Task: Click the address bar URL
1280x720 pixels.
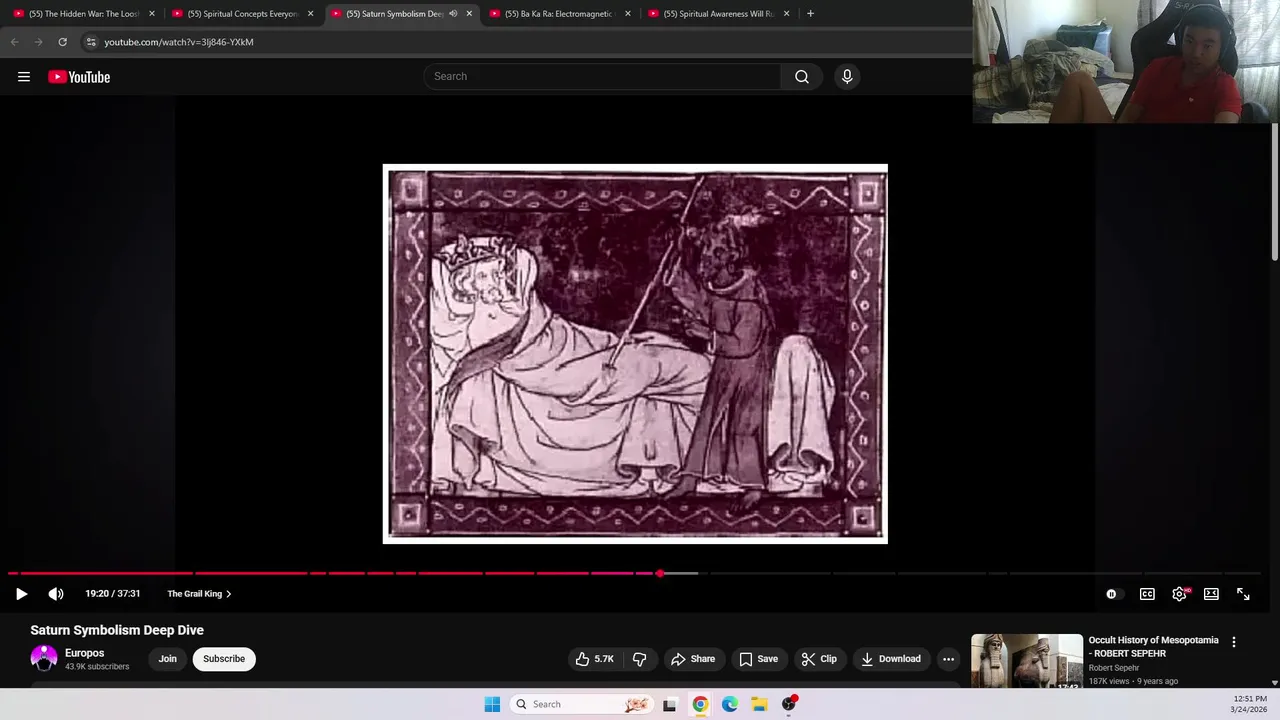Action: (x=179, y=42)
